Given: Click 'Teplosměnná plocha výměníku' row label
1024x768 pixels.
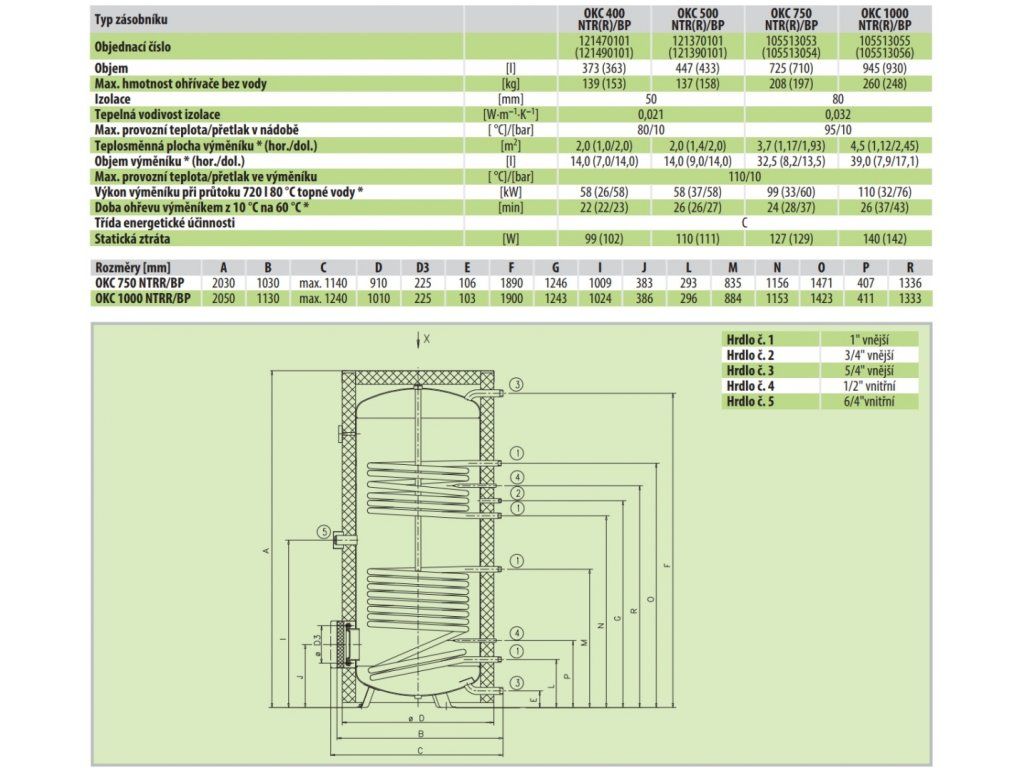Looking at the screenshot, I should pyautogui.click(x=206, y=146).
